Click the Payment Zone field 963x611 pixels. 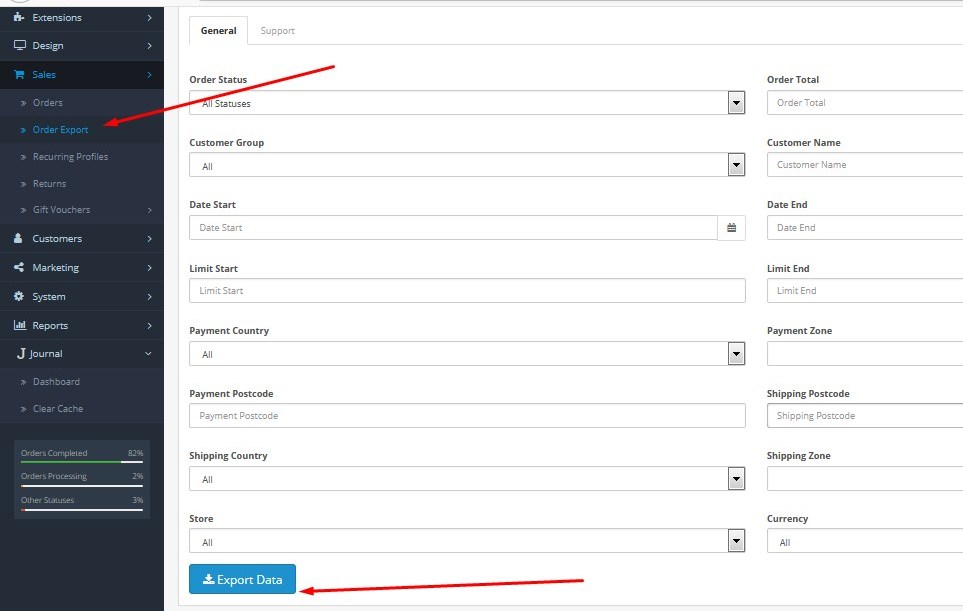(x=865, y=354)
